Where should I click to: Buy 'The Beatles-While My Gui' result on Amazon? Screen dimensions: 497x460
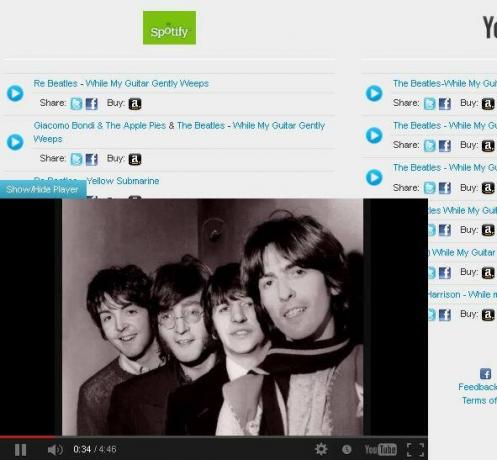[488, 104]
